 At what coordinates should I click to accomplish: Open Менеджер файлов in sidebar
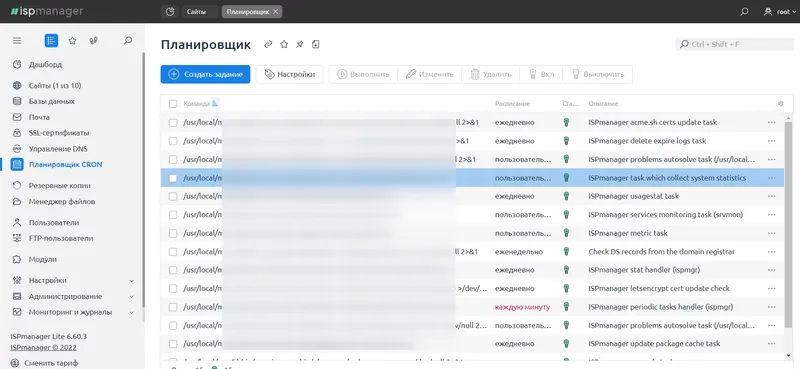(x=62, y=201)
